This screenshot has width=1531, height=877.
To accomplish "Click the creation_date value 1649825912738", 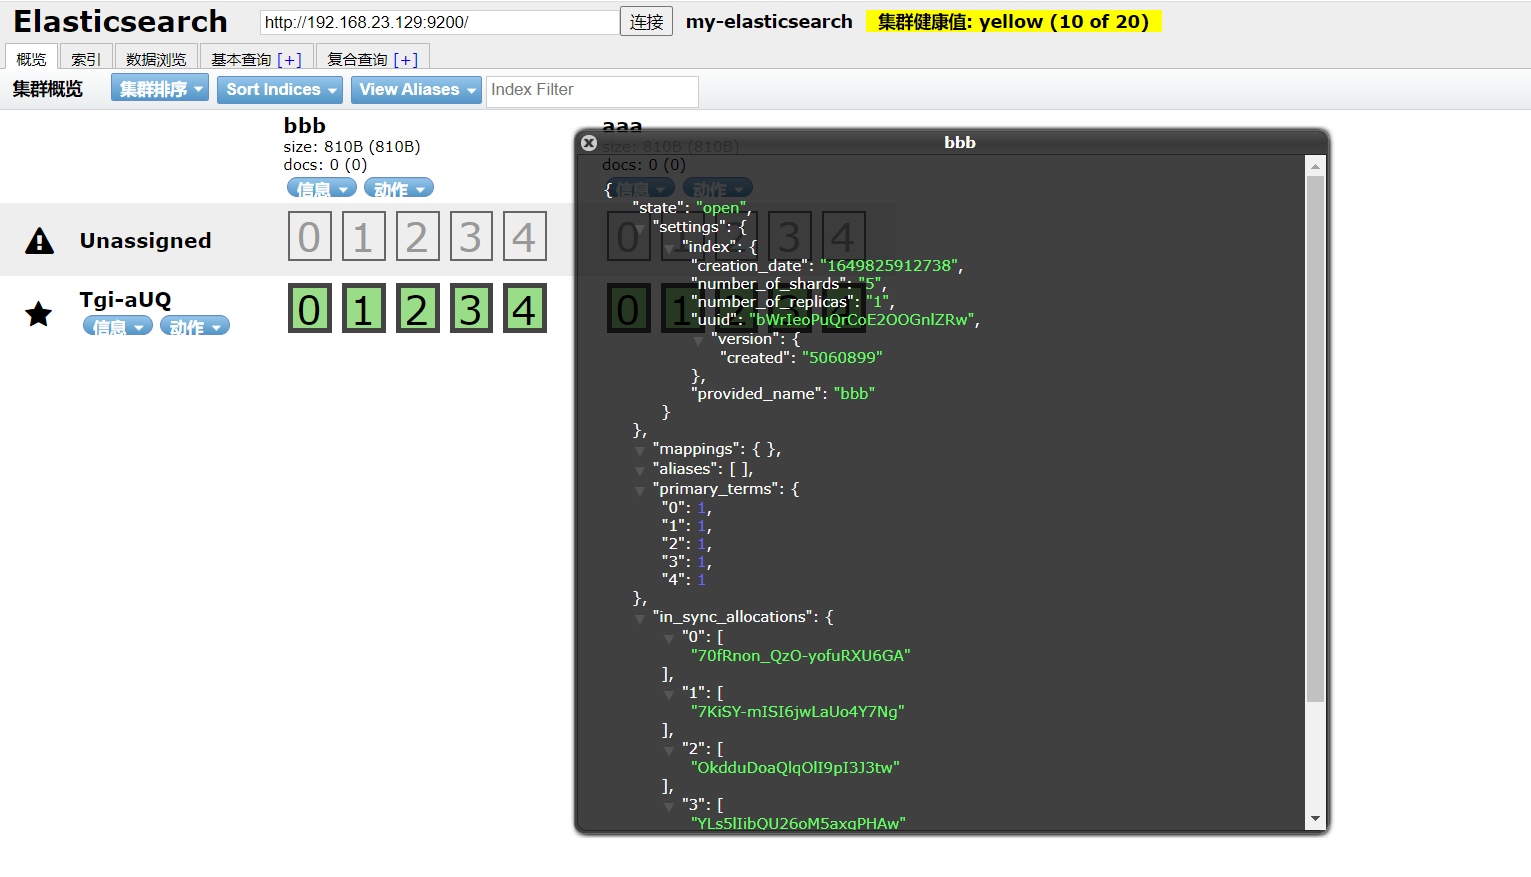I will point(889,265).
